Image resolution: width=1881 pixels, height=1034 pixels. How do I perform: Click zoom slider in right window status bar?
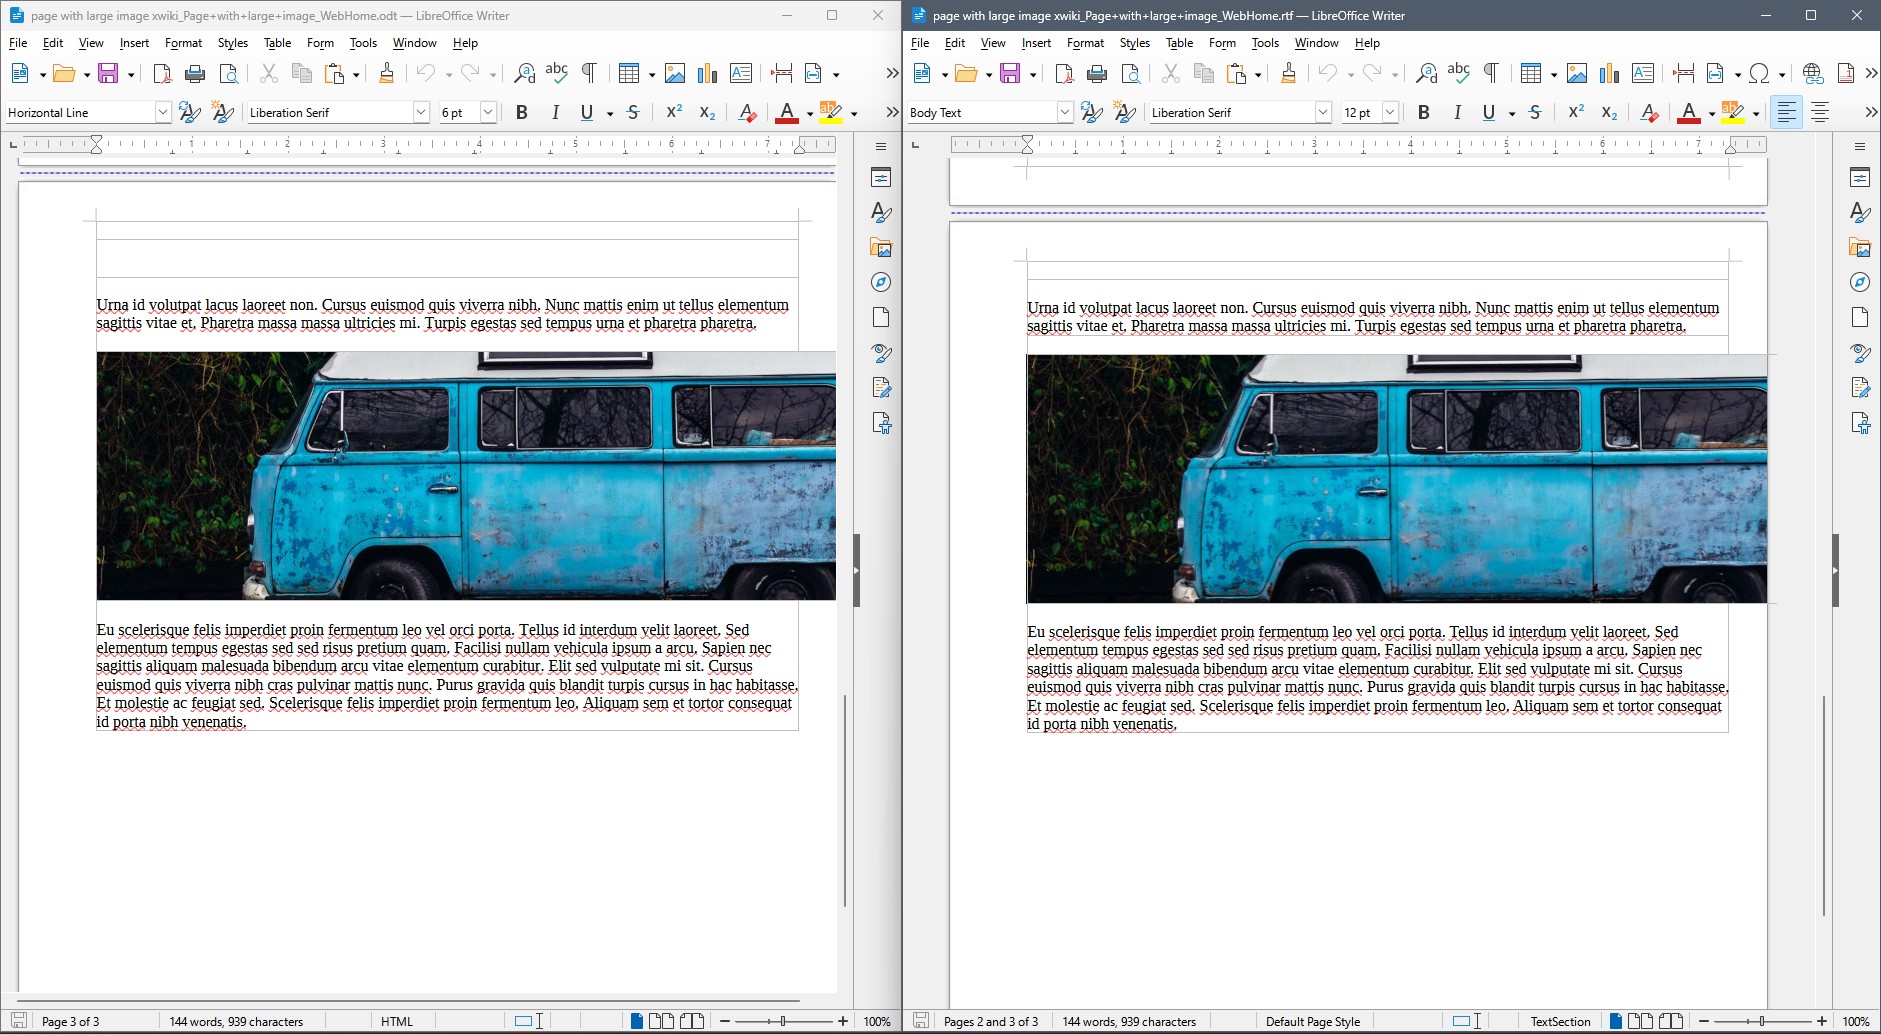click(x=1762, y=1021)
